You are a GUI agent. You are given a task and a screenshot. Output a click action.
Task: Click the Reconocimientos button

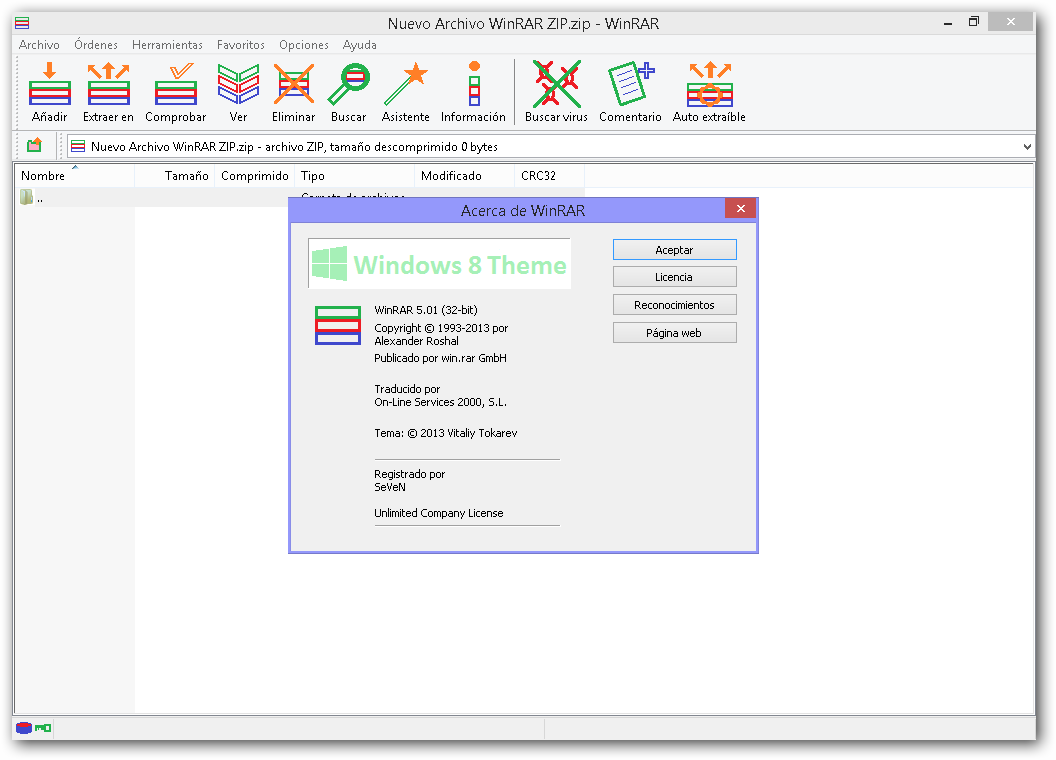[674, 305]
